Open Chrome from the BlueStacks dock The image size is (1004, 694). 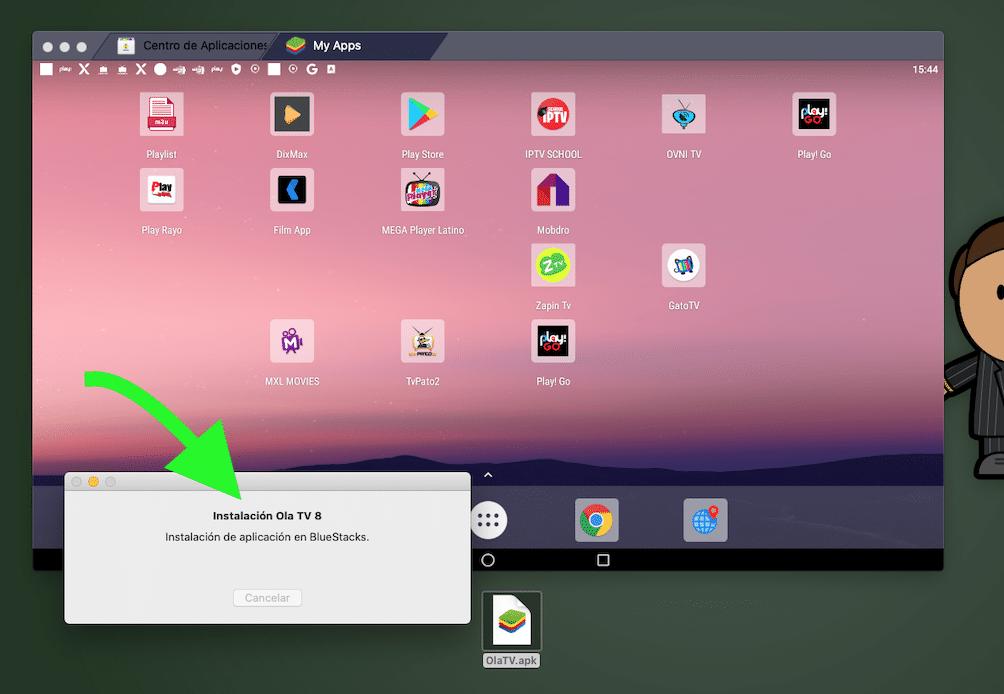(x=596, y=520)
